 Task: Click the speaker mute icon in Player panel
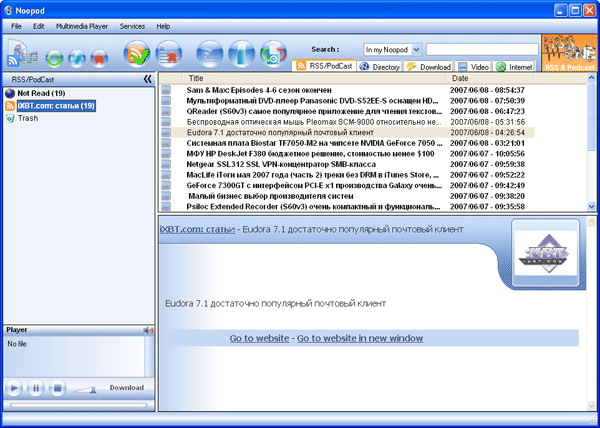coord(148,330)
